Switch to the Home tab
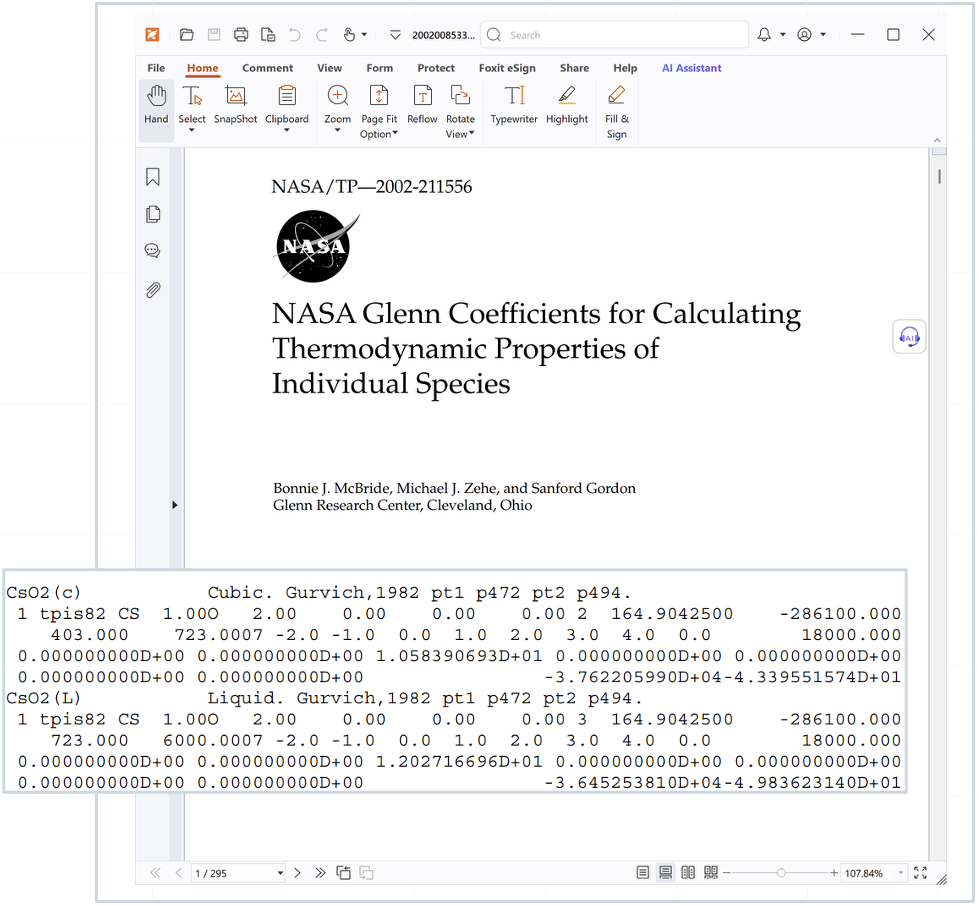This screenshot has width=977, height=905. coord(203,68)
